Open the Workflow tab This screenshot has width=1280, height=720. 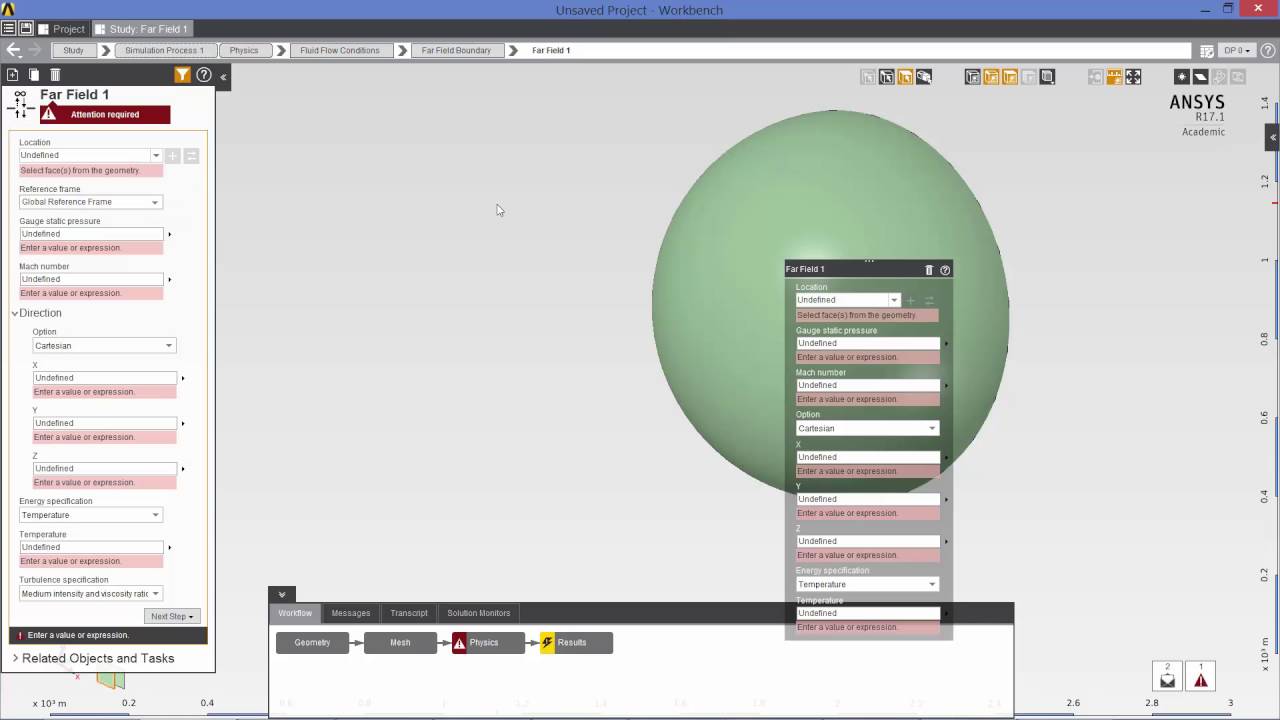(295, 613)
